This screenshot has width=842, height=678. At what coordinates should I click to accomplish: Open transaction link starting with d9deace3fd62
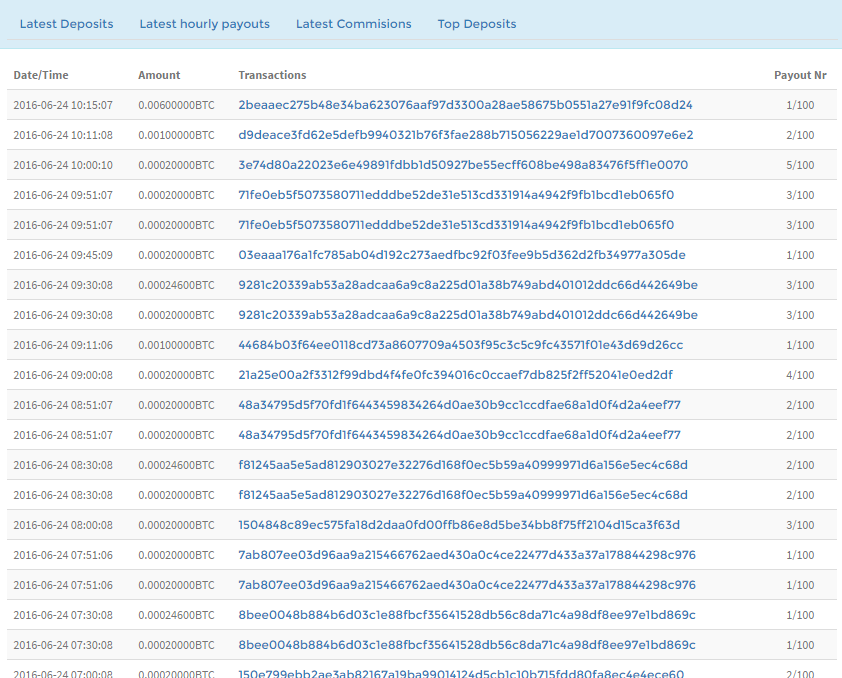466,135
